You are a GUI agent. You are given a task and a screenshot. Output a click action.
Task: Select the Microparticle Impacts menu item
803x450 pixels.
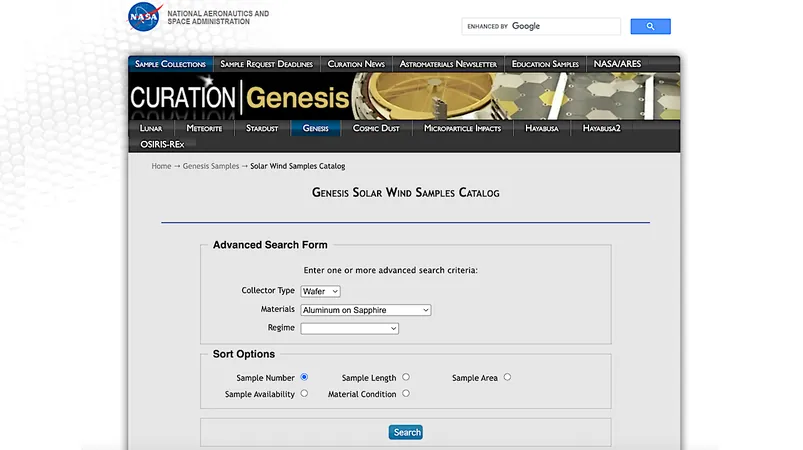pyautogui.click(x=462, y=128)
